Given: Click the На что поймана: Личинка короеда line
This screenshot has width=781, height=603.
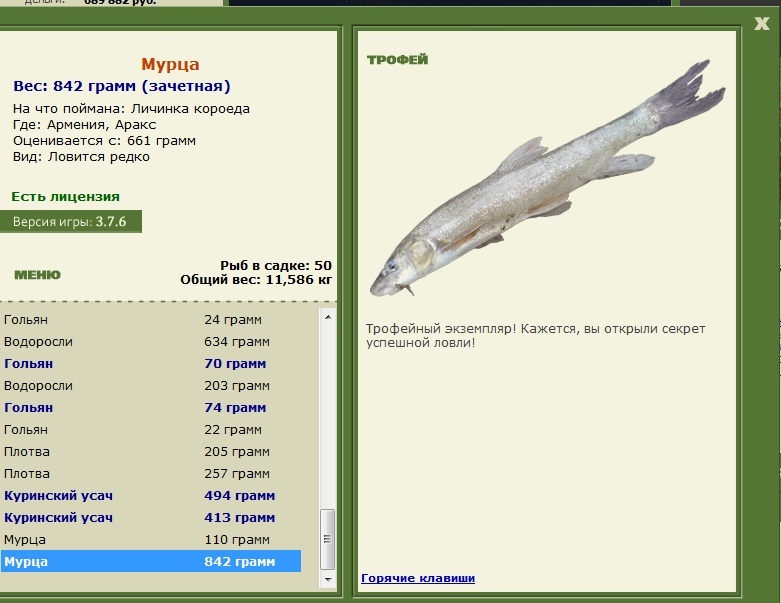Looking at the screenshot, I should (x=131, y=109).
